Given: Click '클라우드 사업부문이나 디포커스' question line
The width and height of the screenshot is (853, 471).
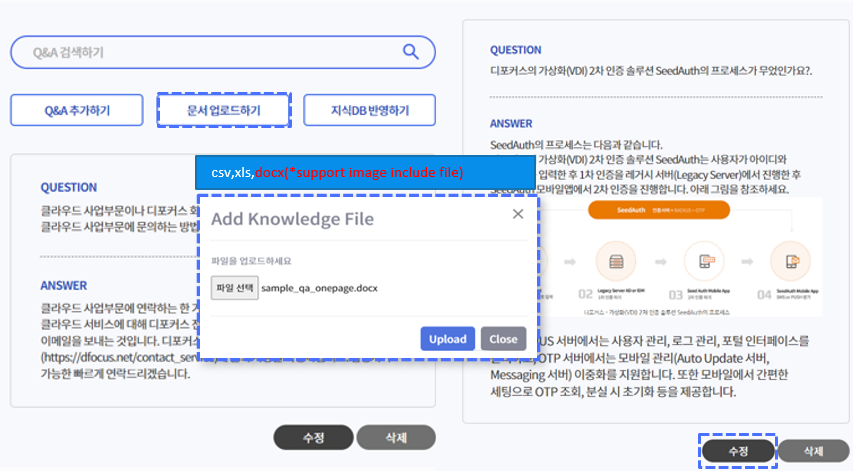Looking at the screenshot, I should click(x=121, y=210).
